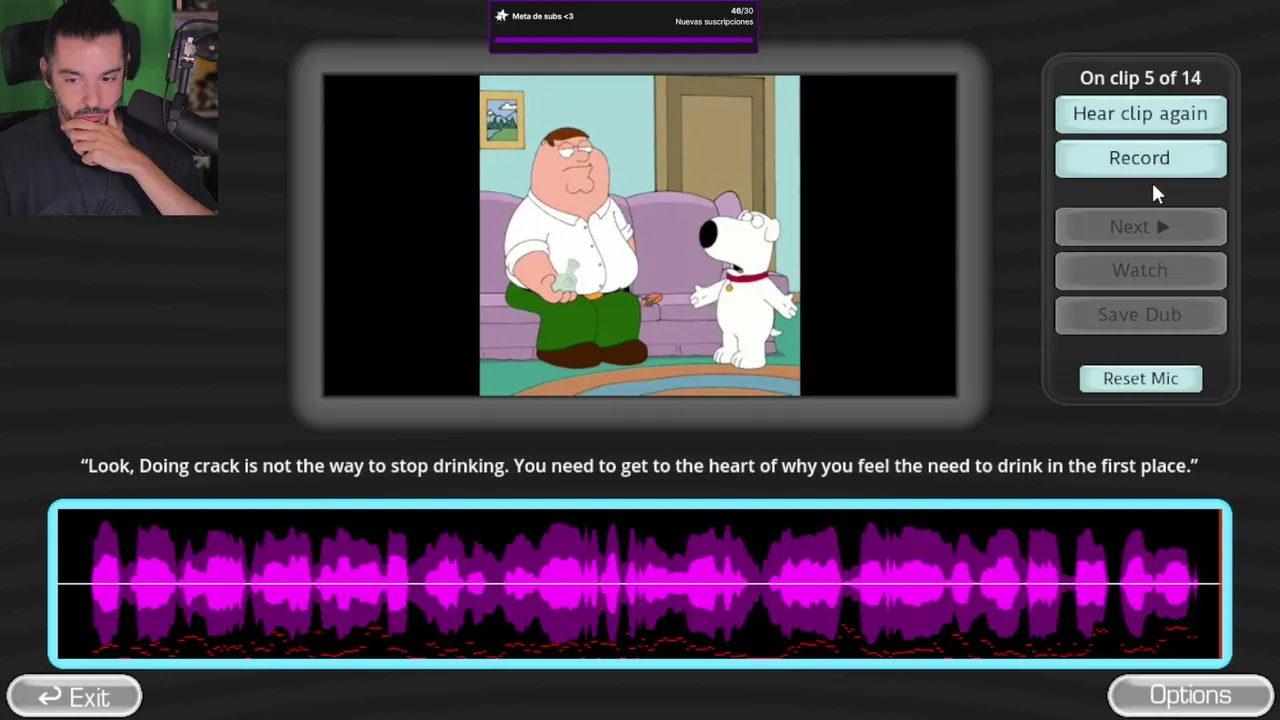This screenshot has height=720, width=1280.
Task: Click the 'On clip 5 of 14' counter
Action: point(1140,78)
